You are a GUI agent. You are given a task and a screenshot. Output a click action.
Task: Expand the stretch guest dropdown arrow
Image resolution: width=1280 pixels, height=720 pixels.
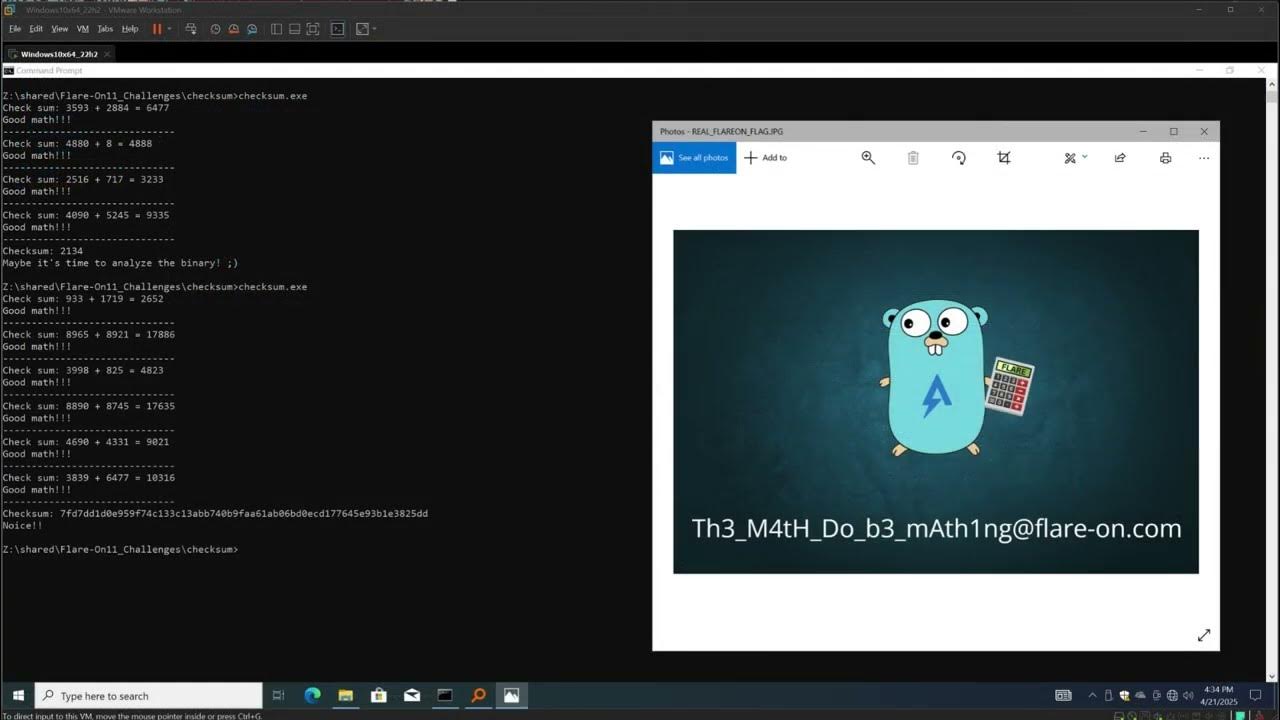click(x=374, y=29)
